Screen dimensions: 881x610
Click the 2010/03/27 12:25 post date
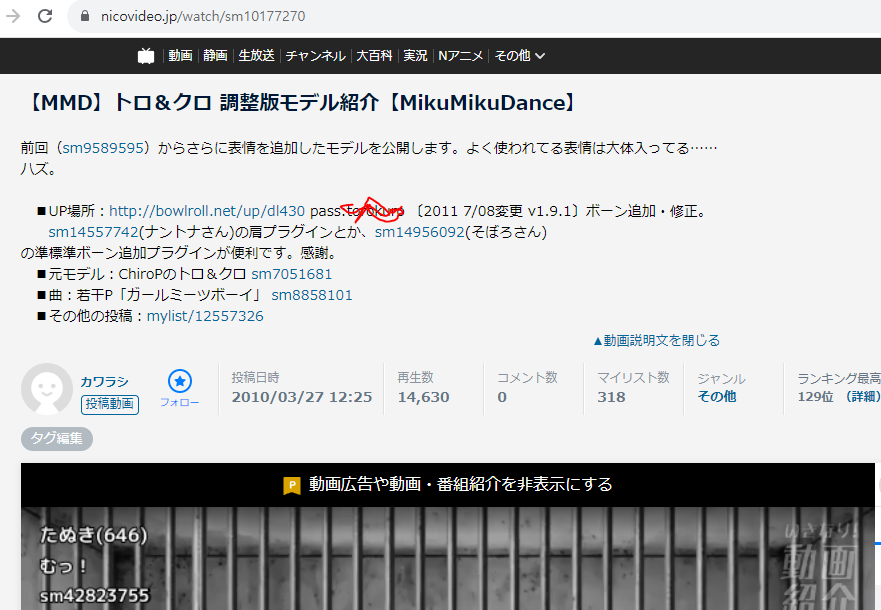point(302,397)
